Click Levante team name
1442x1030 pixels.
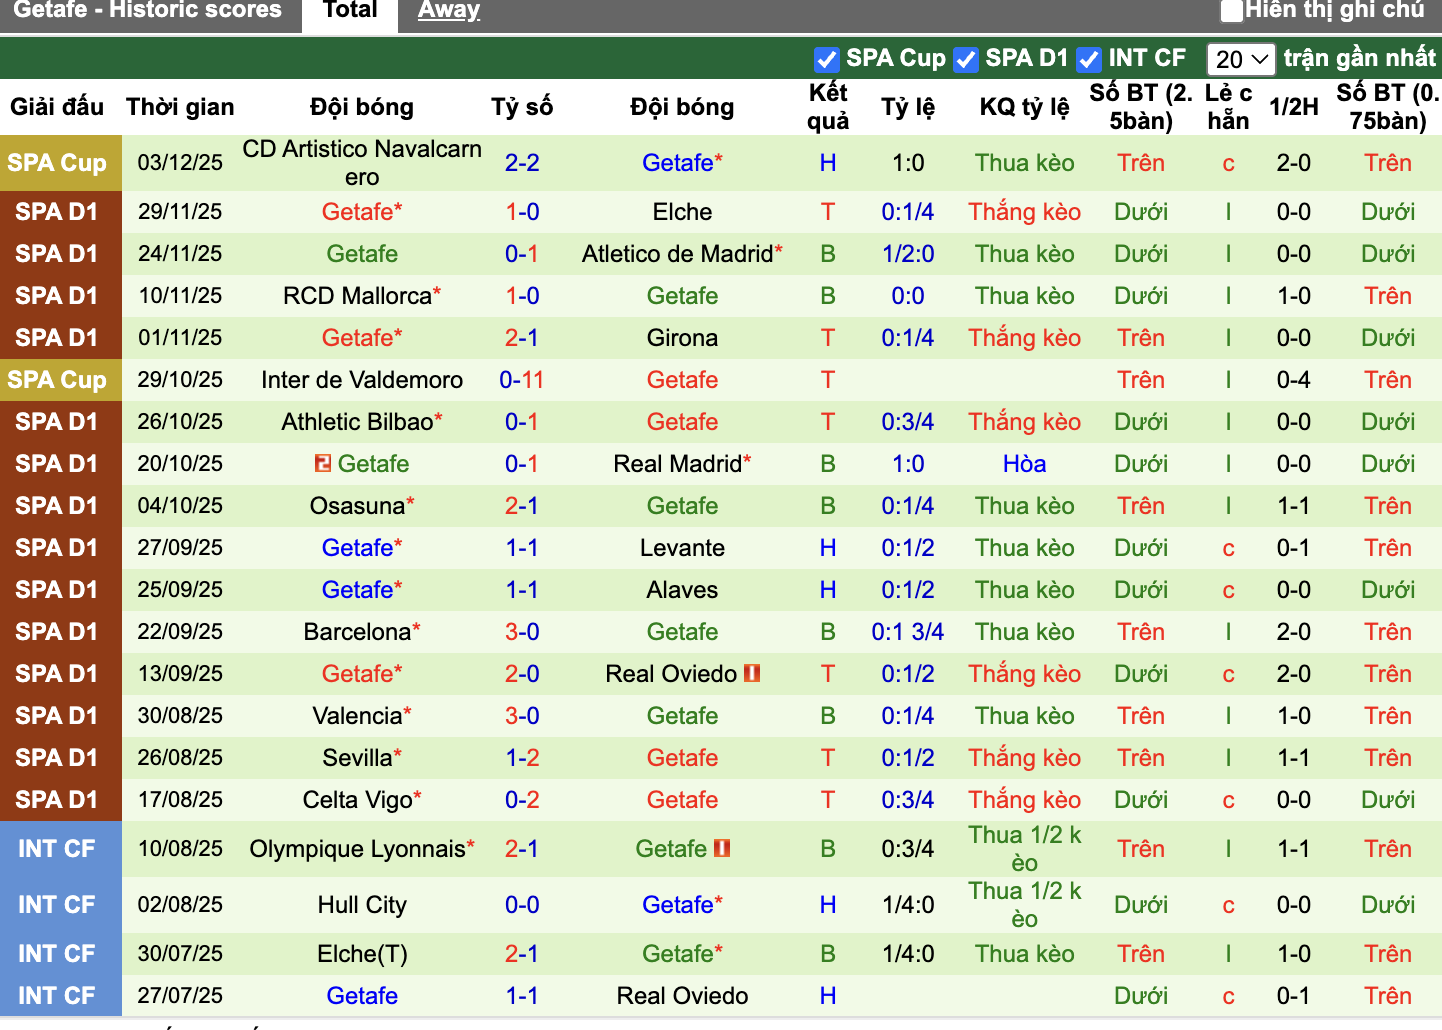point(683,548)
